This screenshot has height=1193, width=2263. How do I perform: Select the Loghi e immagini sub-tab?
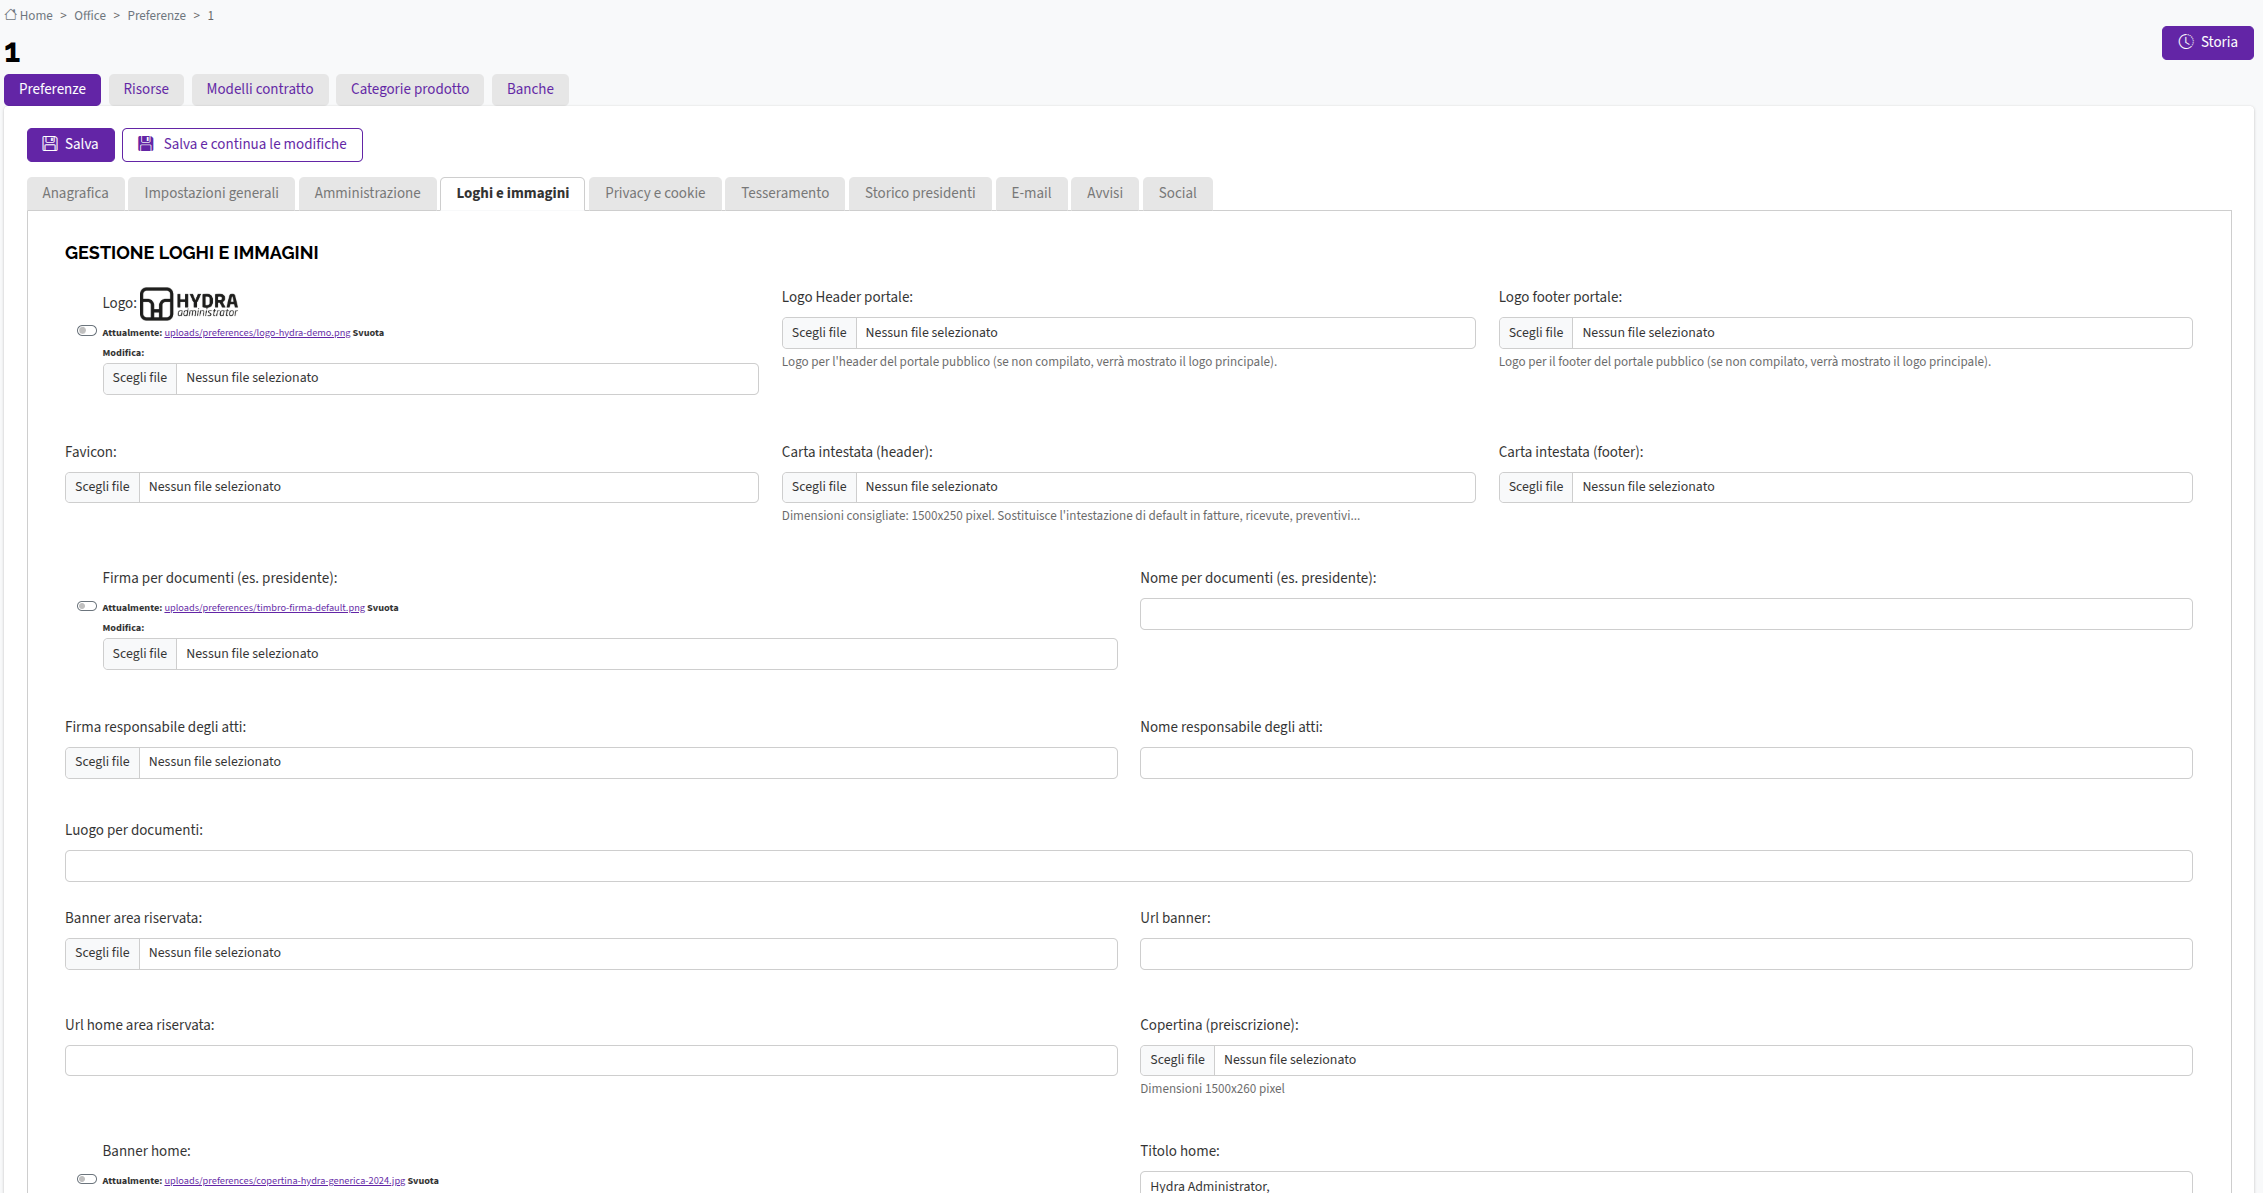click(513, 193)
